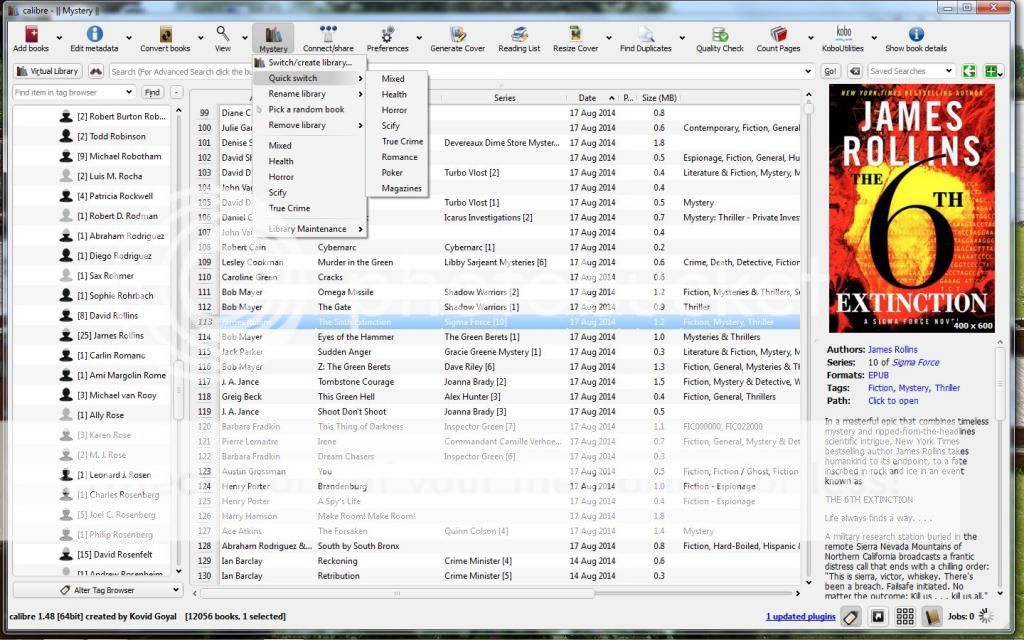Open the James Rollins author link

point(892,349)
